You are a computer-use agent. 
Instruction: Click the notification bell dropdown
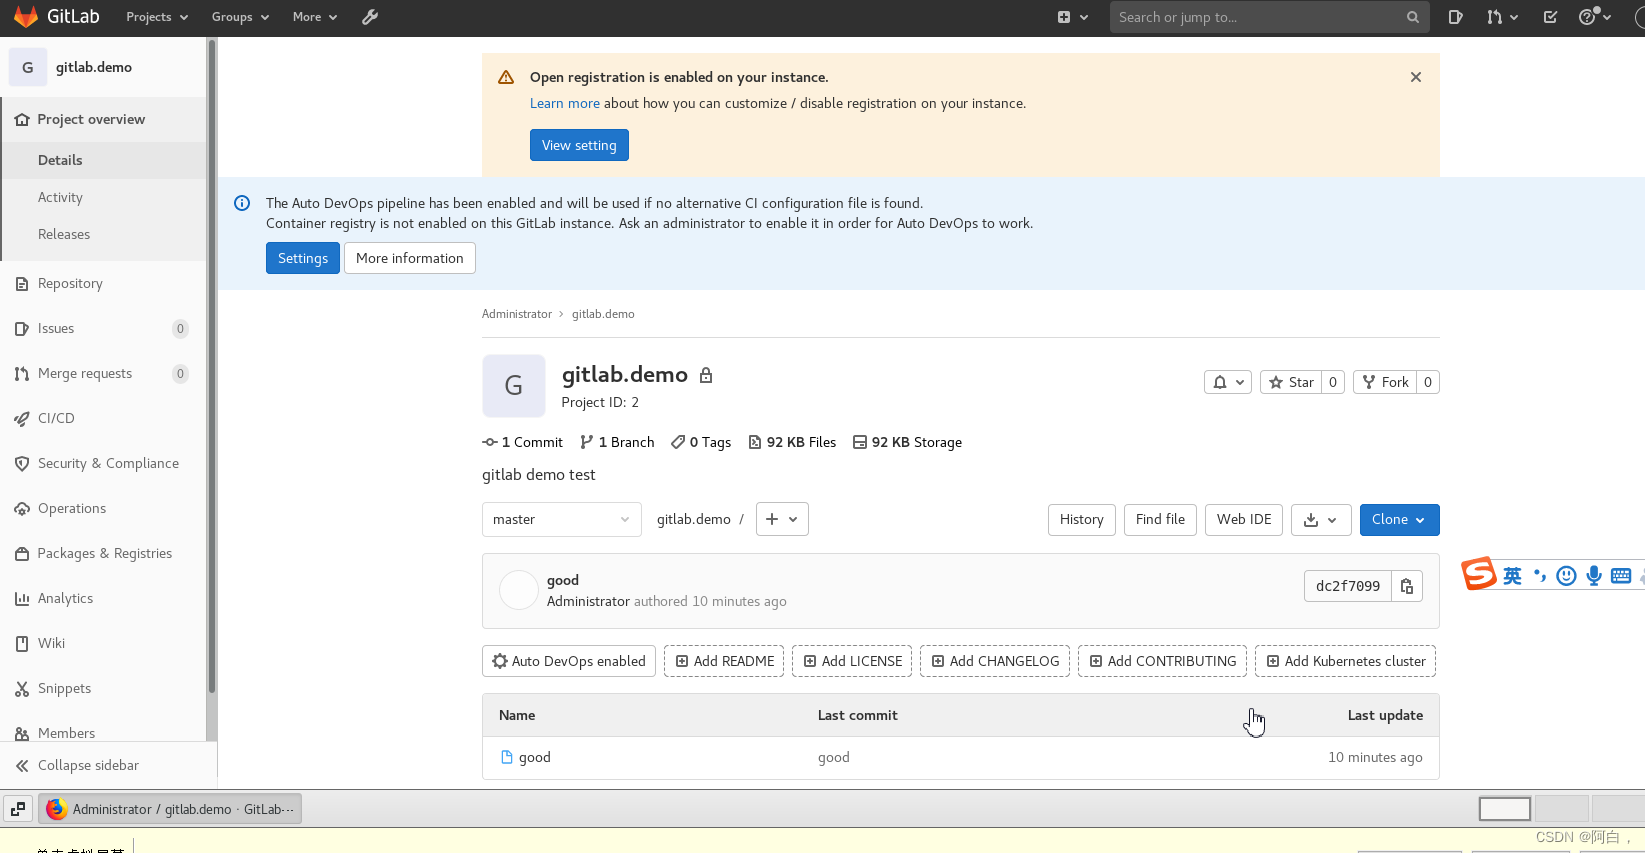tap(1227, 382)
